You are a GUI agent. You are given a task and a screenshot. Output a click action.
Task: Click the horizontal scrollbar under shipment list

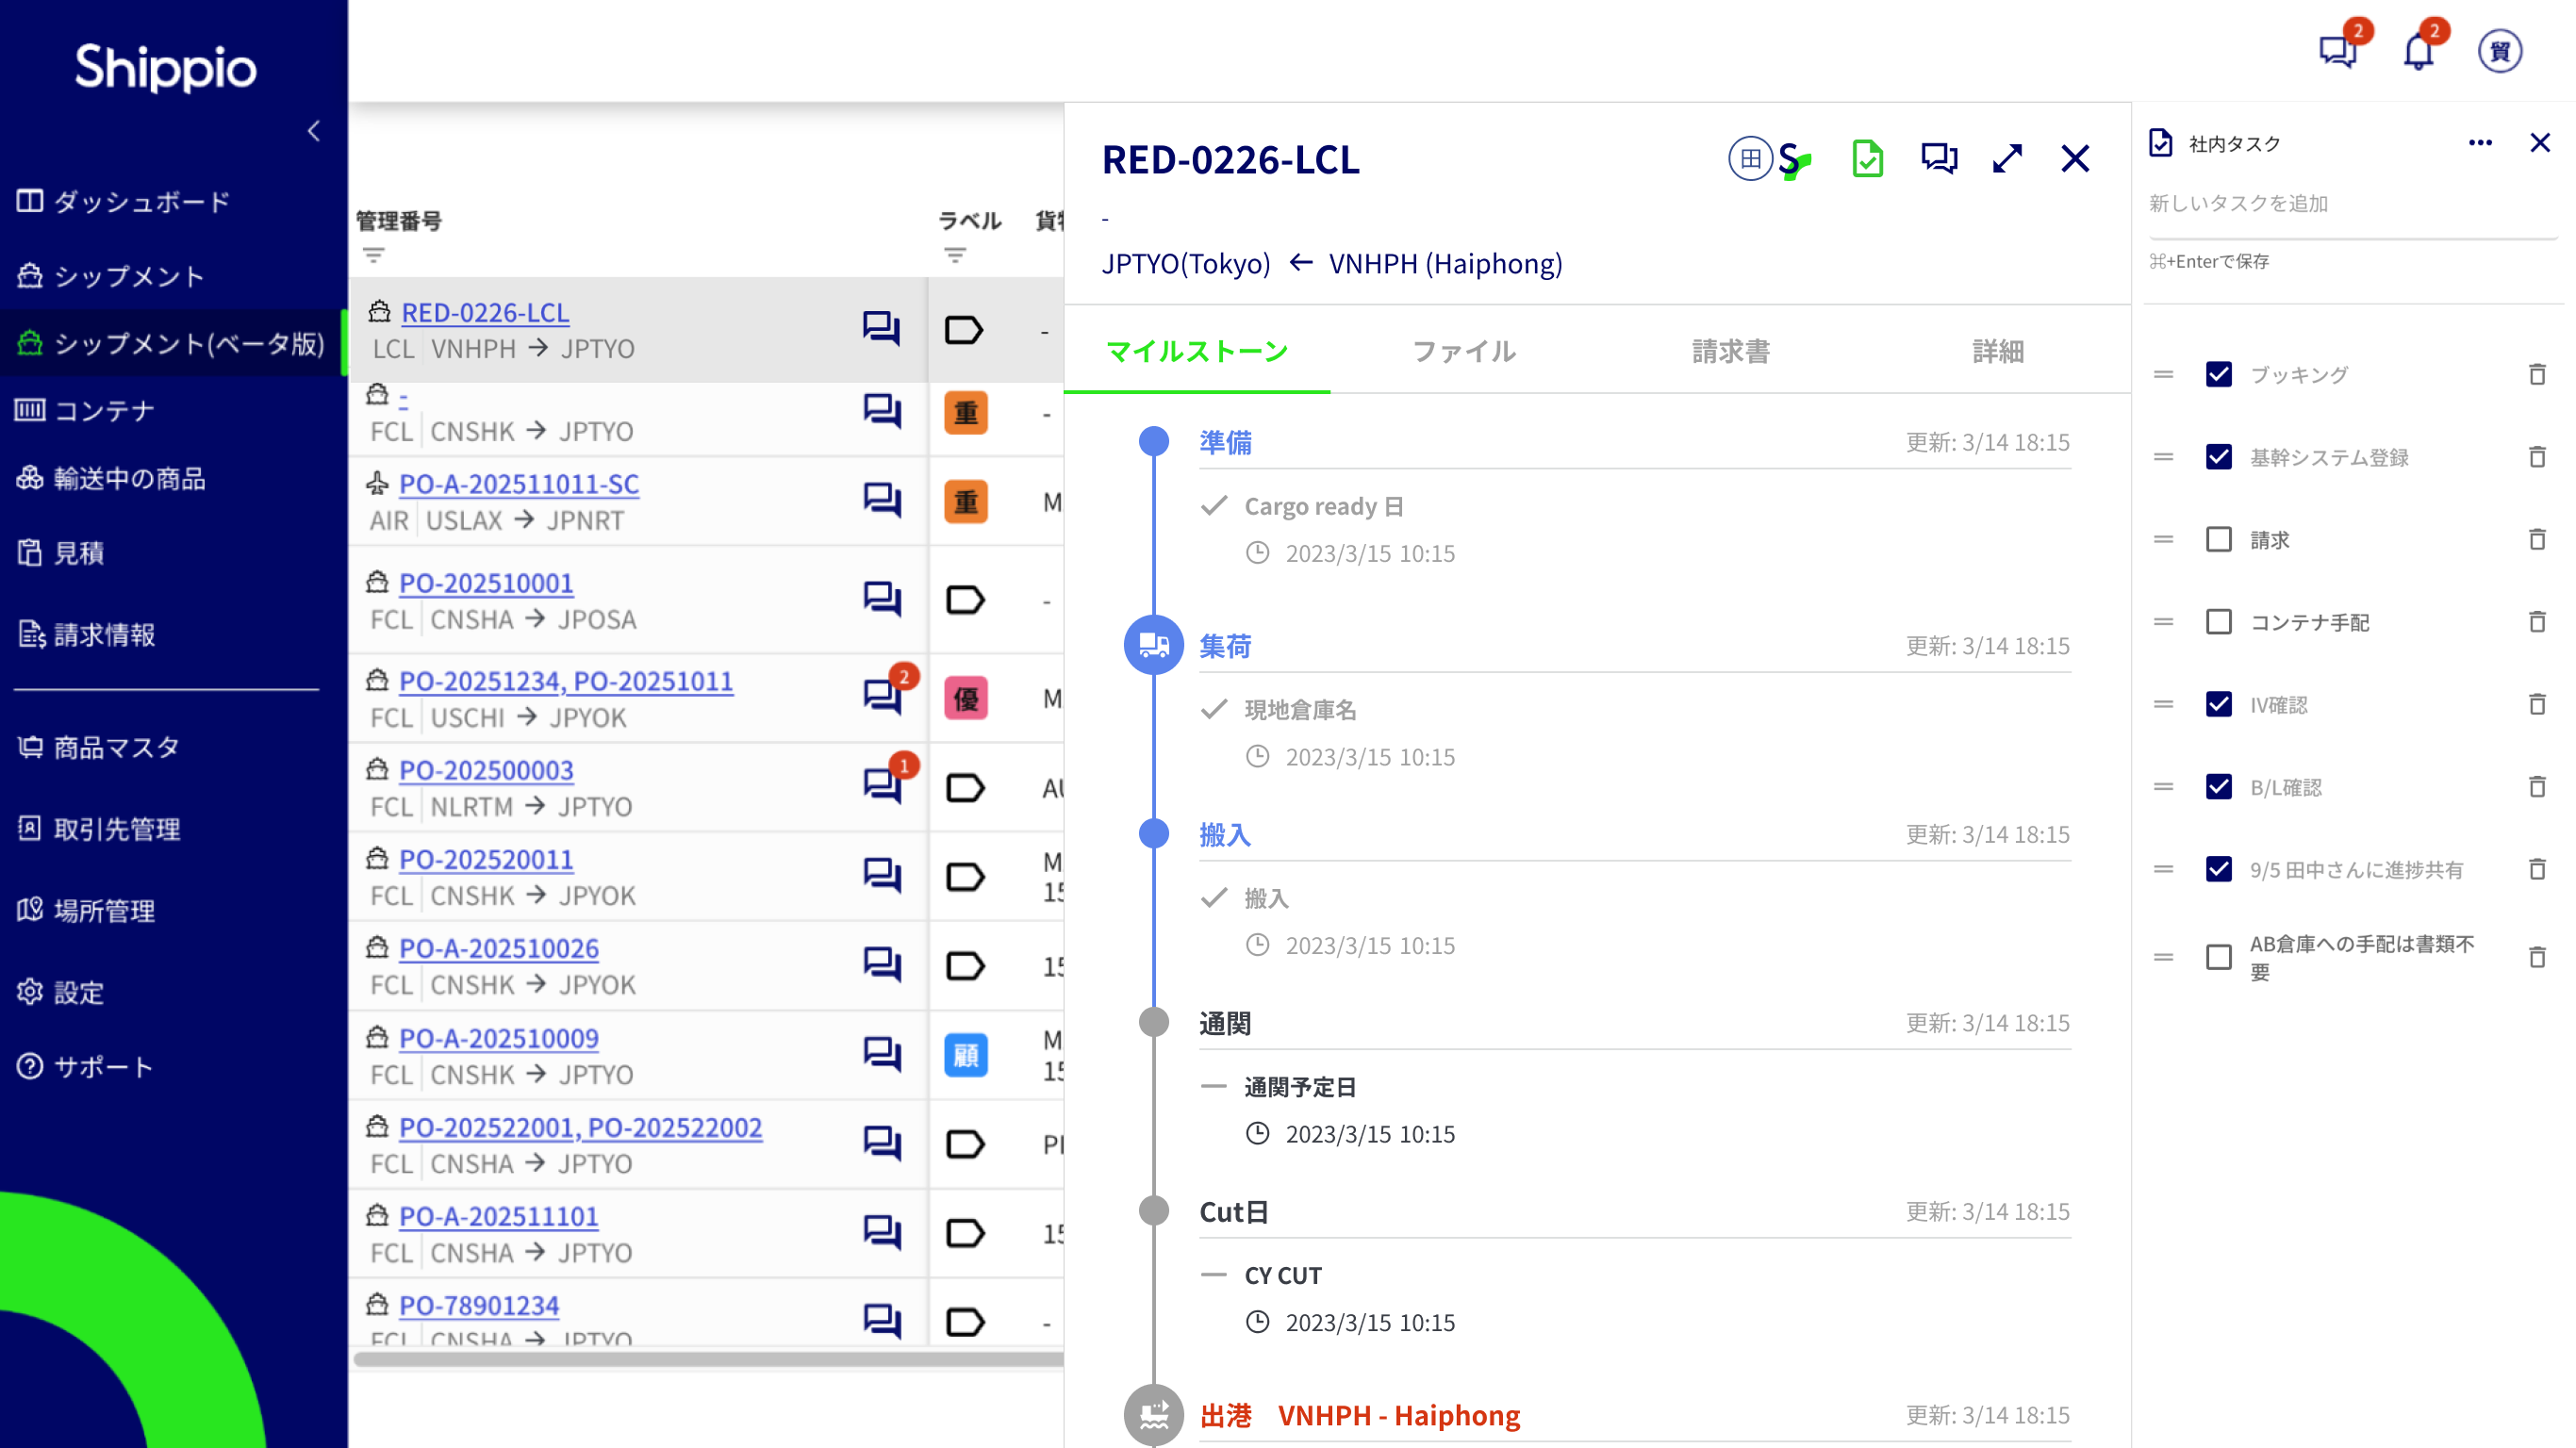[x=708, y=1358]
